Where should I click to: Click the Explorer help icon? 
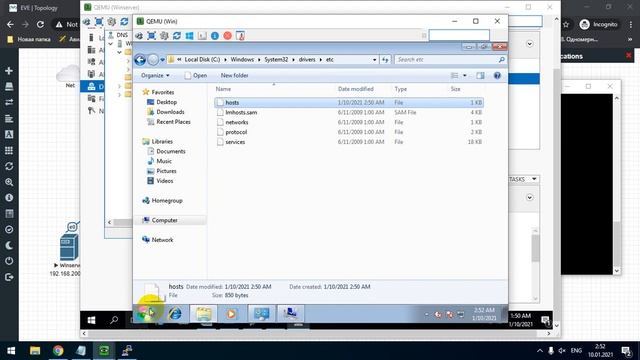tap(497, 76)
